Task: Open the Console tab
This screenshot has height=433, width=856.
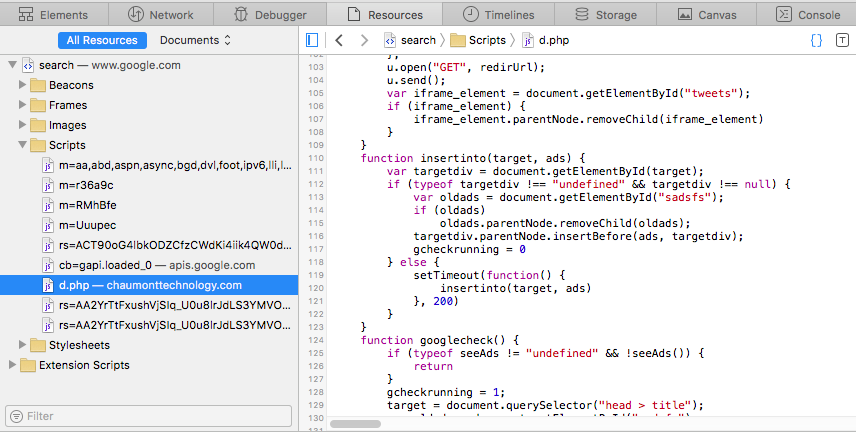Action: click(808, 15)
